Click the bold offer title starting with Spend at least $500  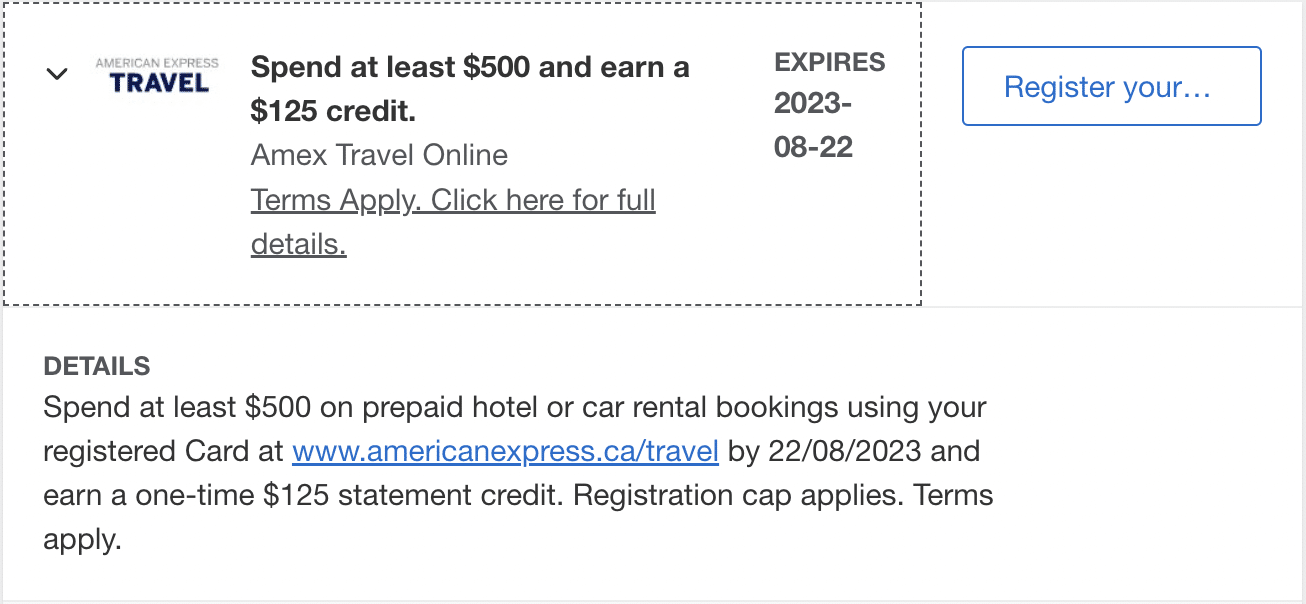(470, 68)
